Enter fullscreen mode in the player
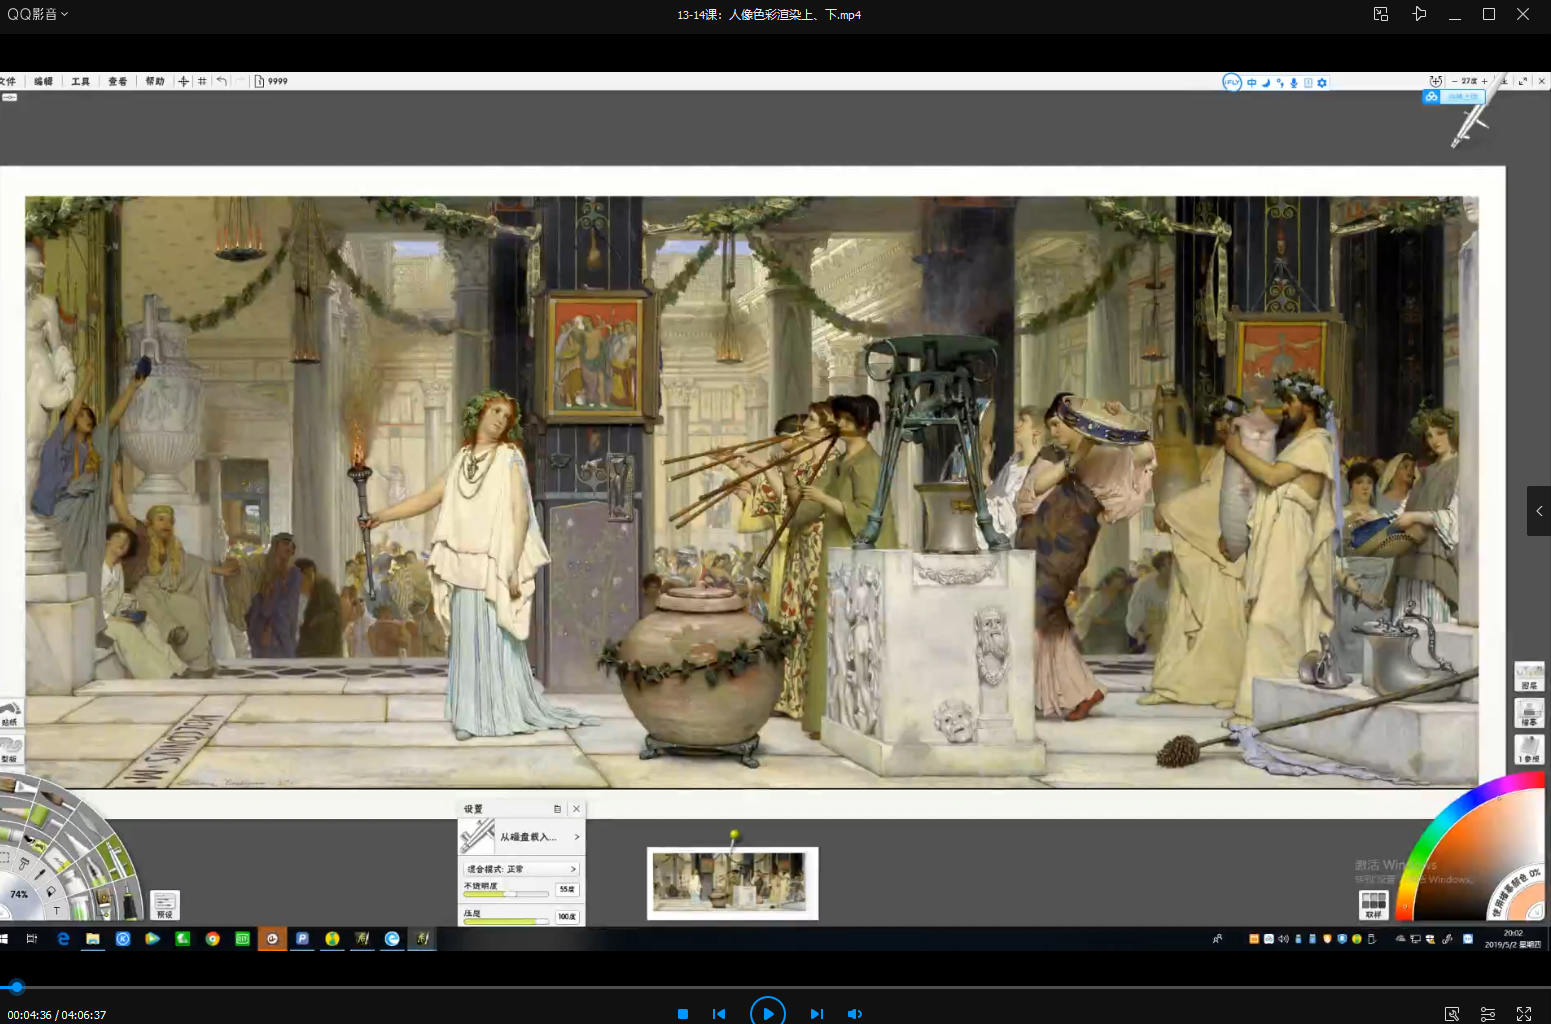The width and height of the screenshot is (1551, 1024). [x=1524, y=1014]
